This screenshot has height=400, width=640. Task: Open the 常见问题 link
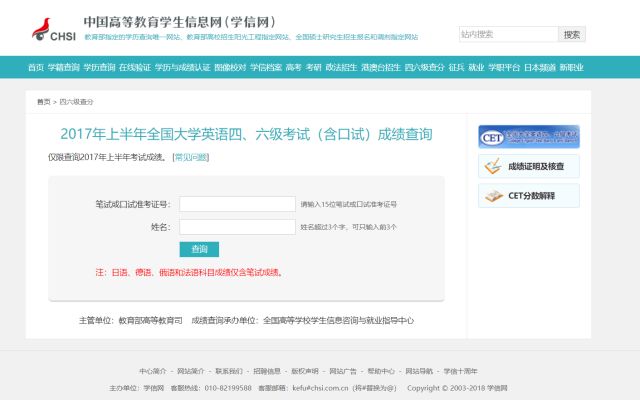pos(191,157)
